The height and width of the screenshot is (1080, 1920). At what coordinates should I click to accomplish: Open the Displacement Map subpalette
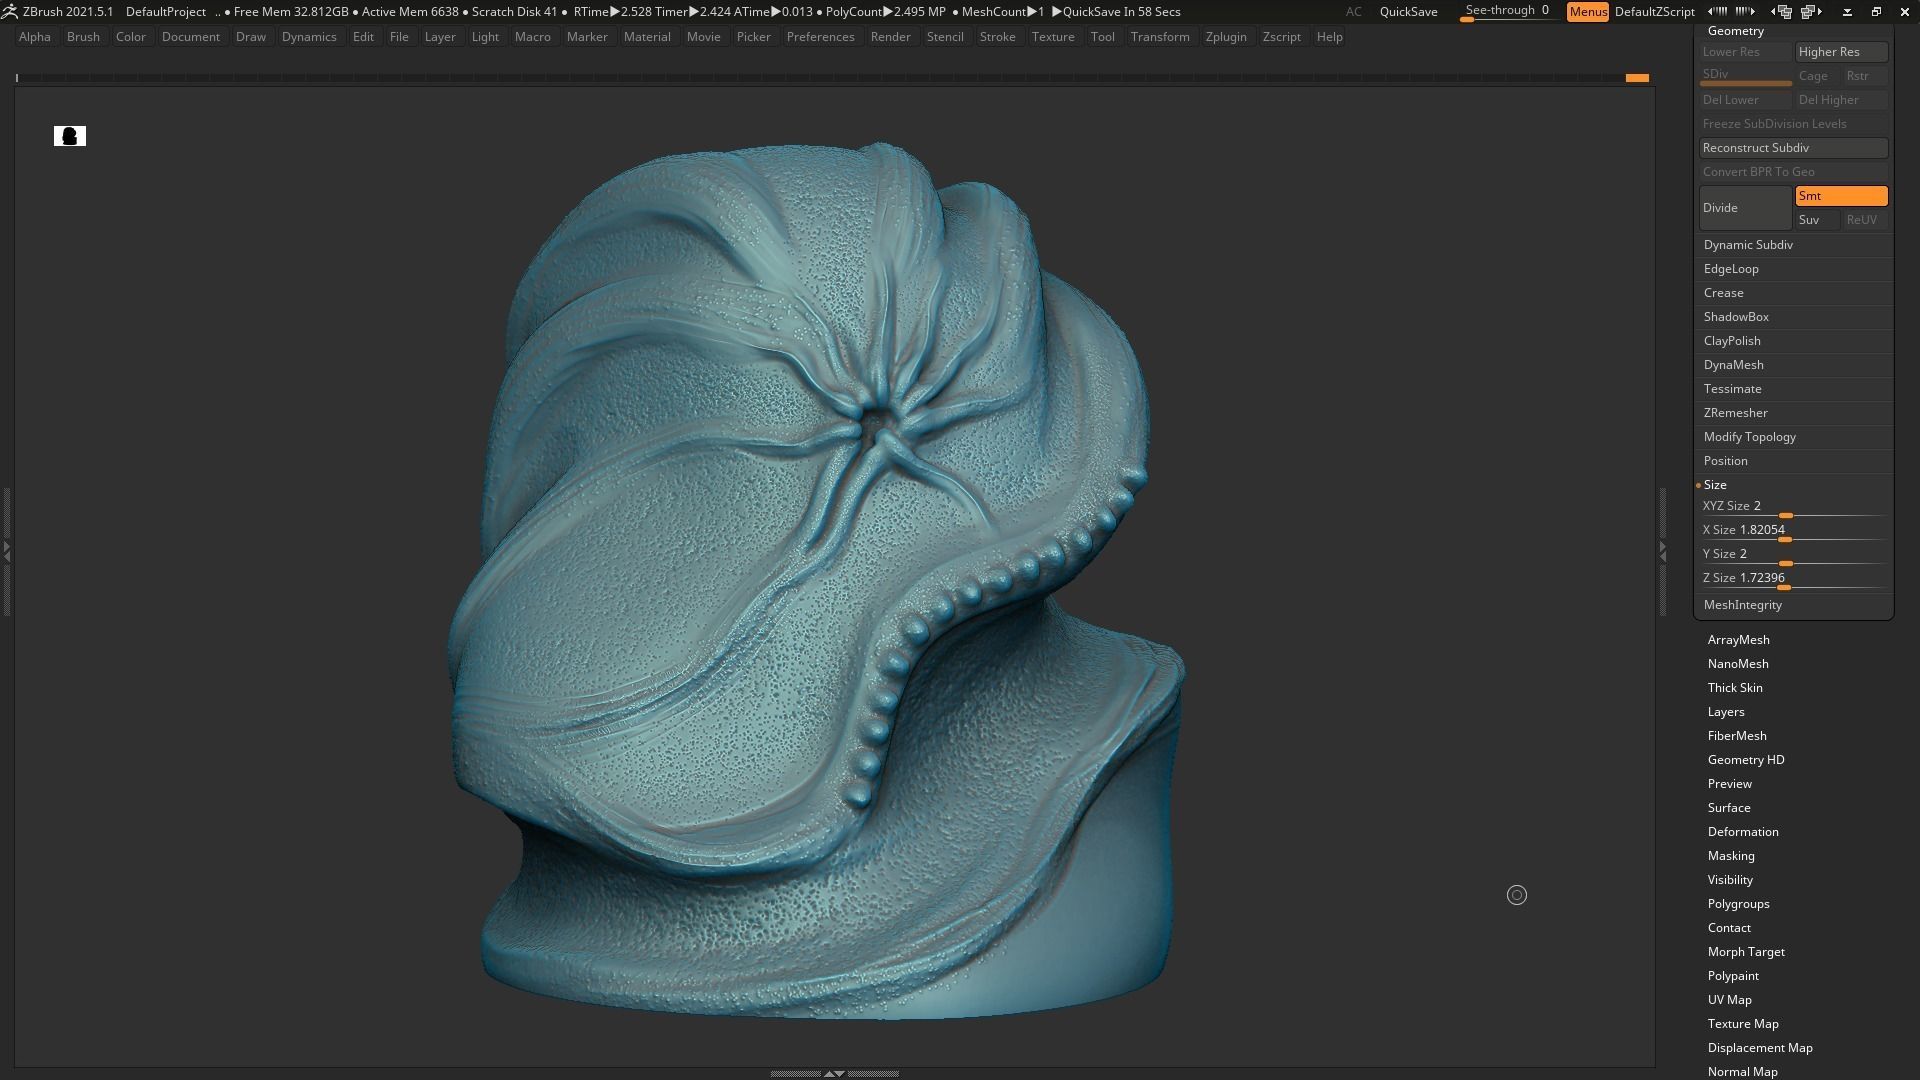tap(1760, 1048)
